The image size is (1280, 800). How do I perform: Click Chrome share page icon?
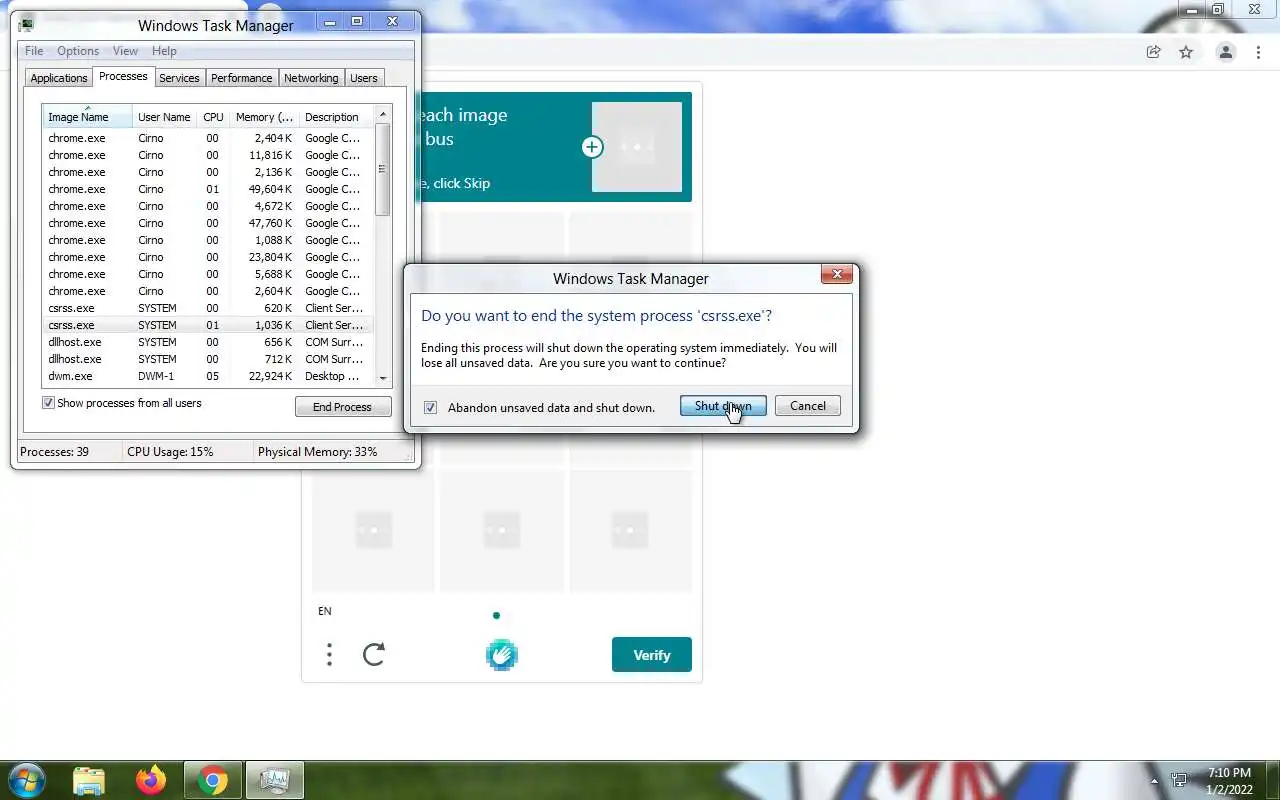tap(1153, 52)
